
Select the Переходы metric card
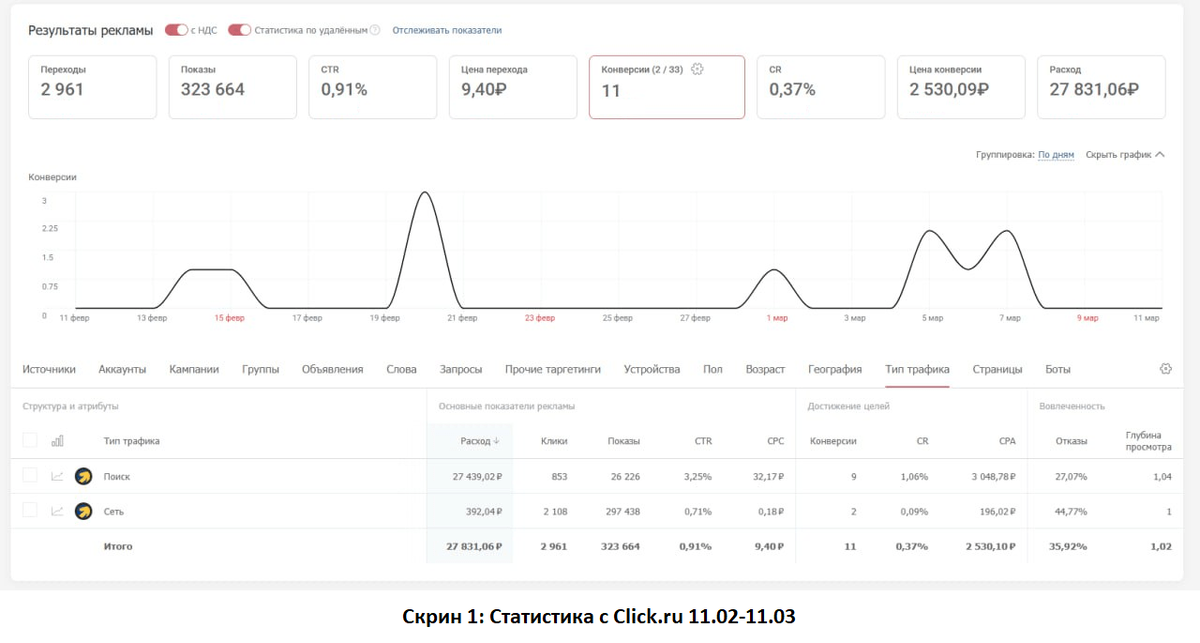coord(92,87)
